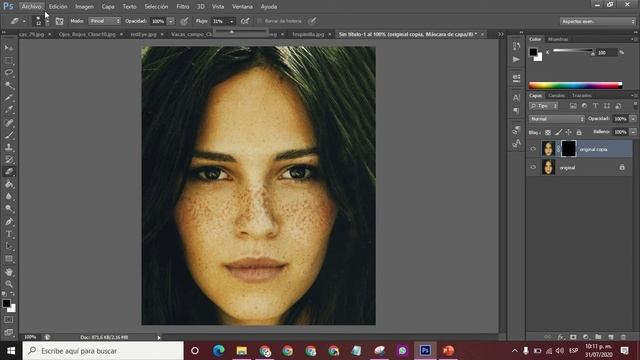This screenshot has width=640, height=360.
Task: Select the Type tool
Action: (9, 234)
